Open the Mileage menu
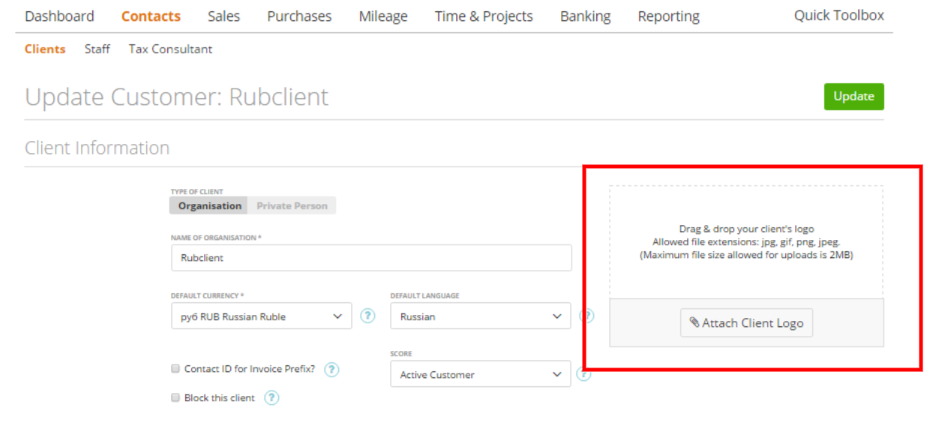The height and width of the screenshot is (425, 933). [x=383, y=16]
